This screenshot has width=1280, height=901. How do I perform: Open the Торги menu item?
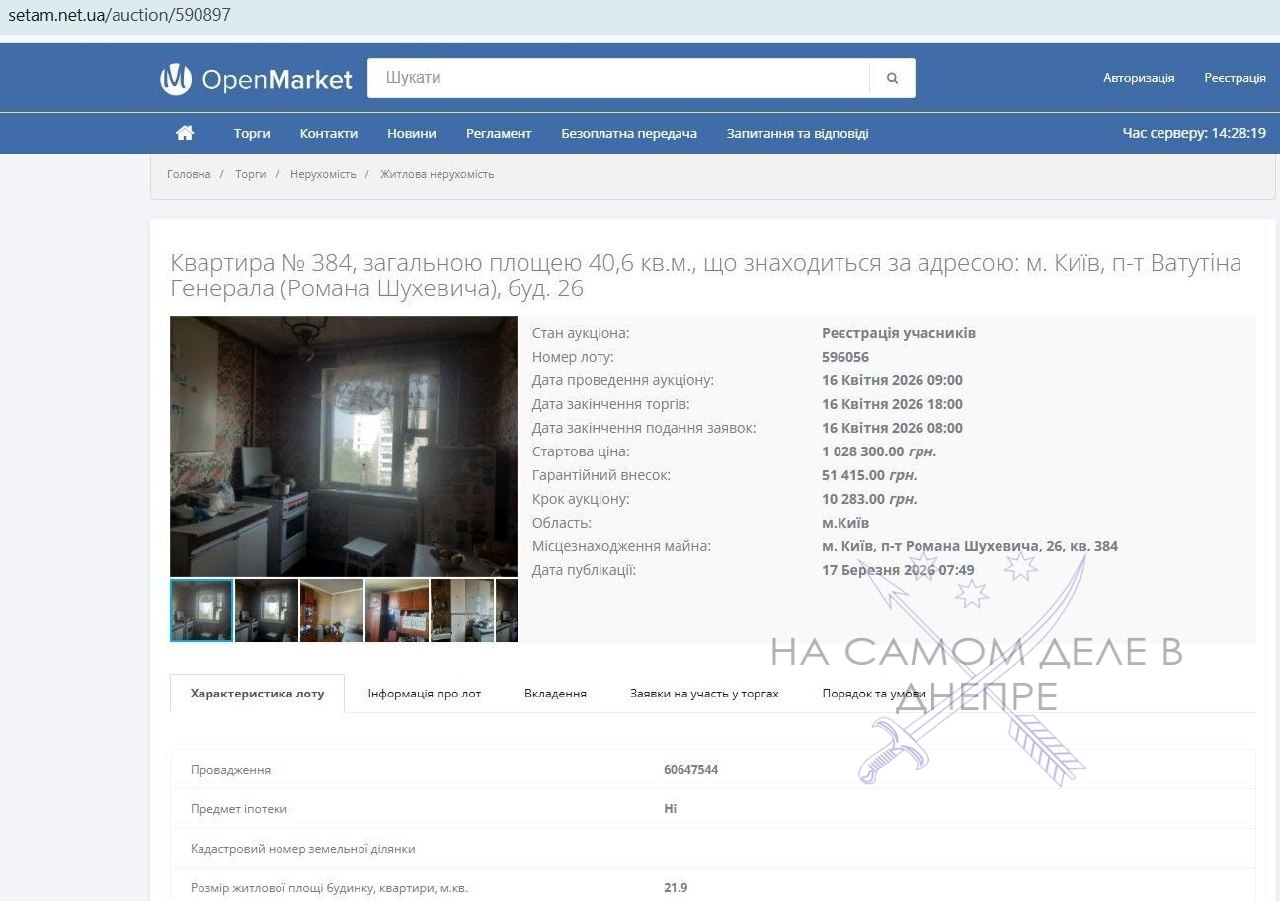point(252,133)
